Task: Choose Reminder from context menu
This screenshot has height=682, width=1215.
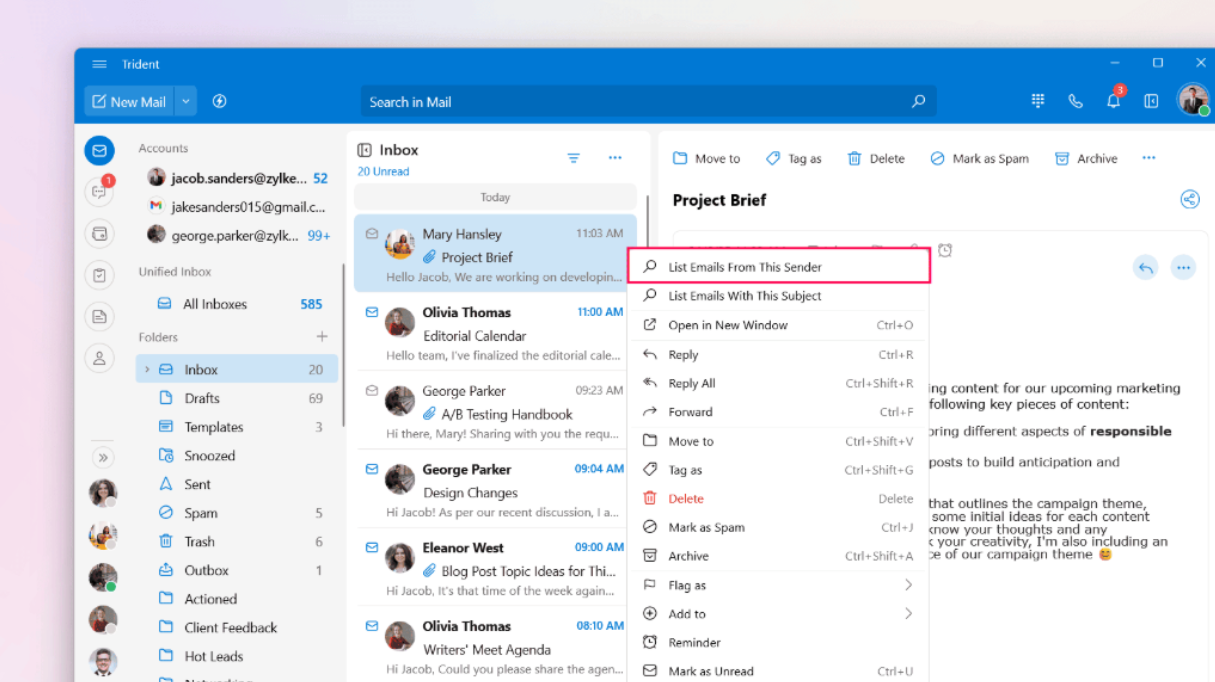Action: (778, 643)
